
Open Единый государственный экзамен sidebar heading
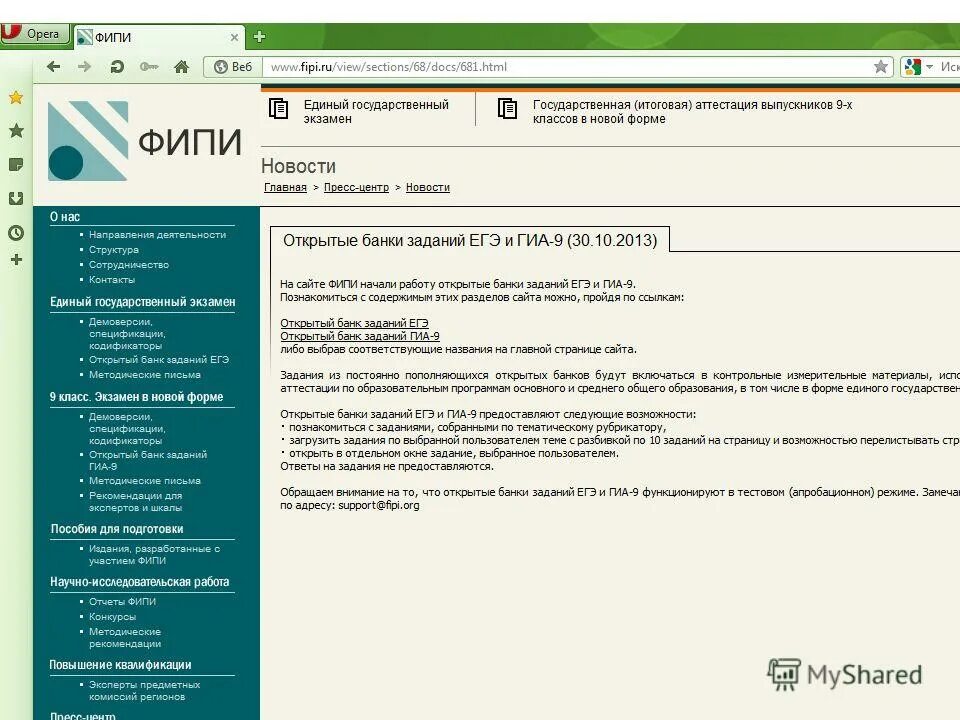pyautogui.click(x=143, y=302)
